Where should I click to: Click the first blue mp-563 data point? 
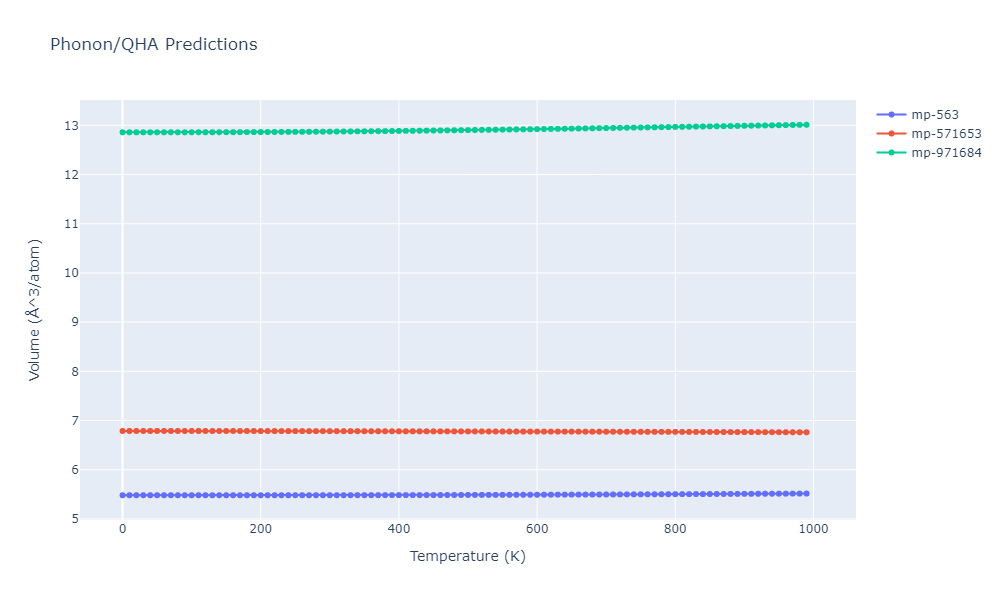122,495
